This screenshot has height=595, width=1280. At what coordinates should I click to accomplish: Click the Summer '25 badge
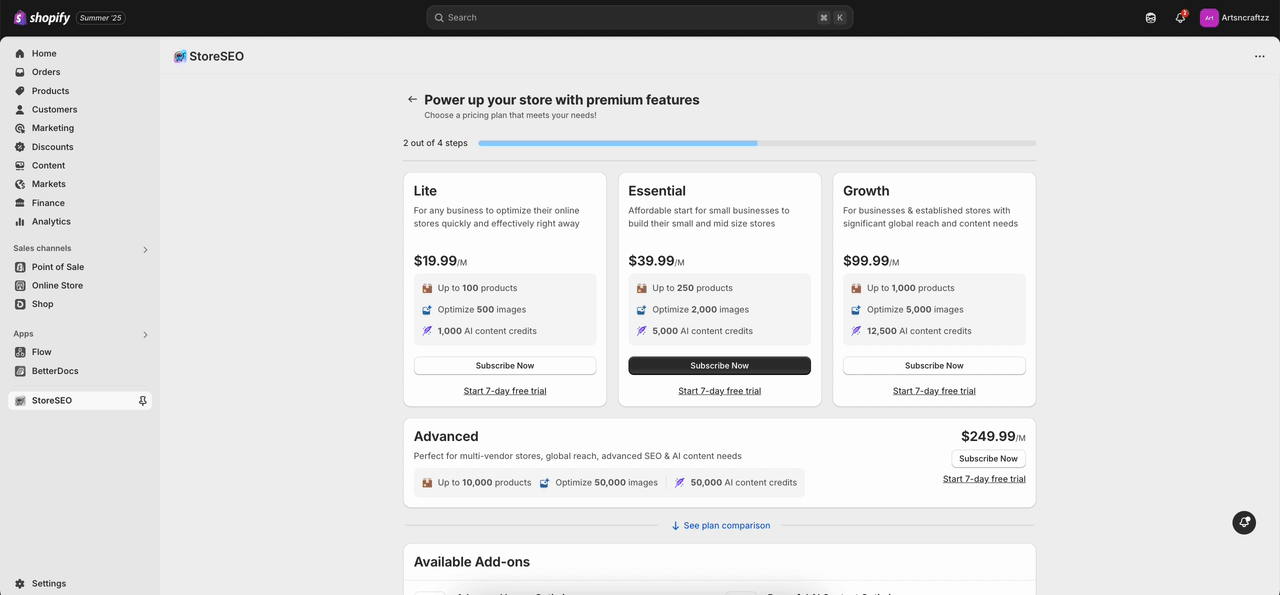click(101, 18)
